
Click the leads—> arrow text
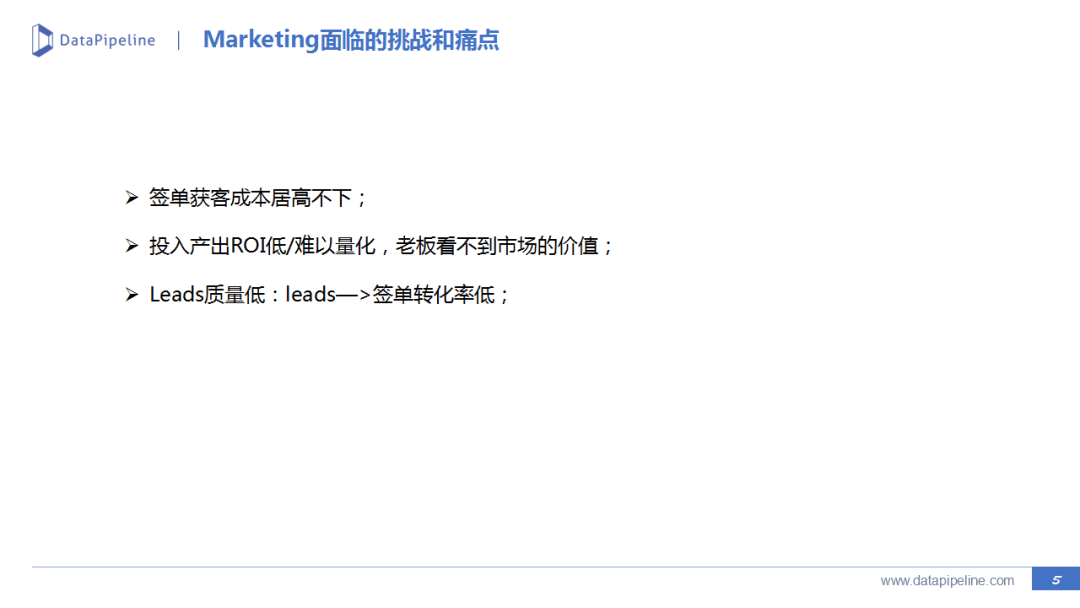point(328,295)
